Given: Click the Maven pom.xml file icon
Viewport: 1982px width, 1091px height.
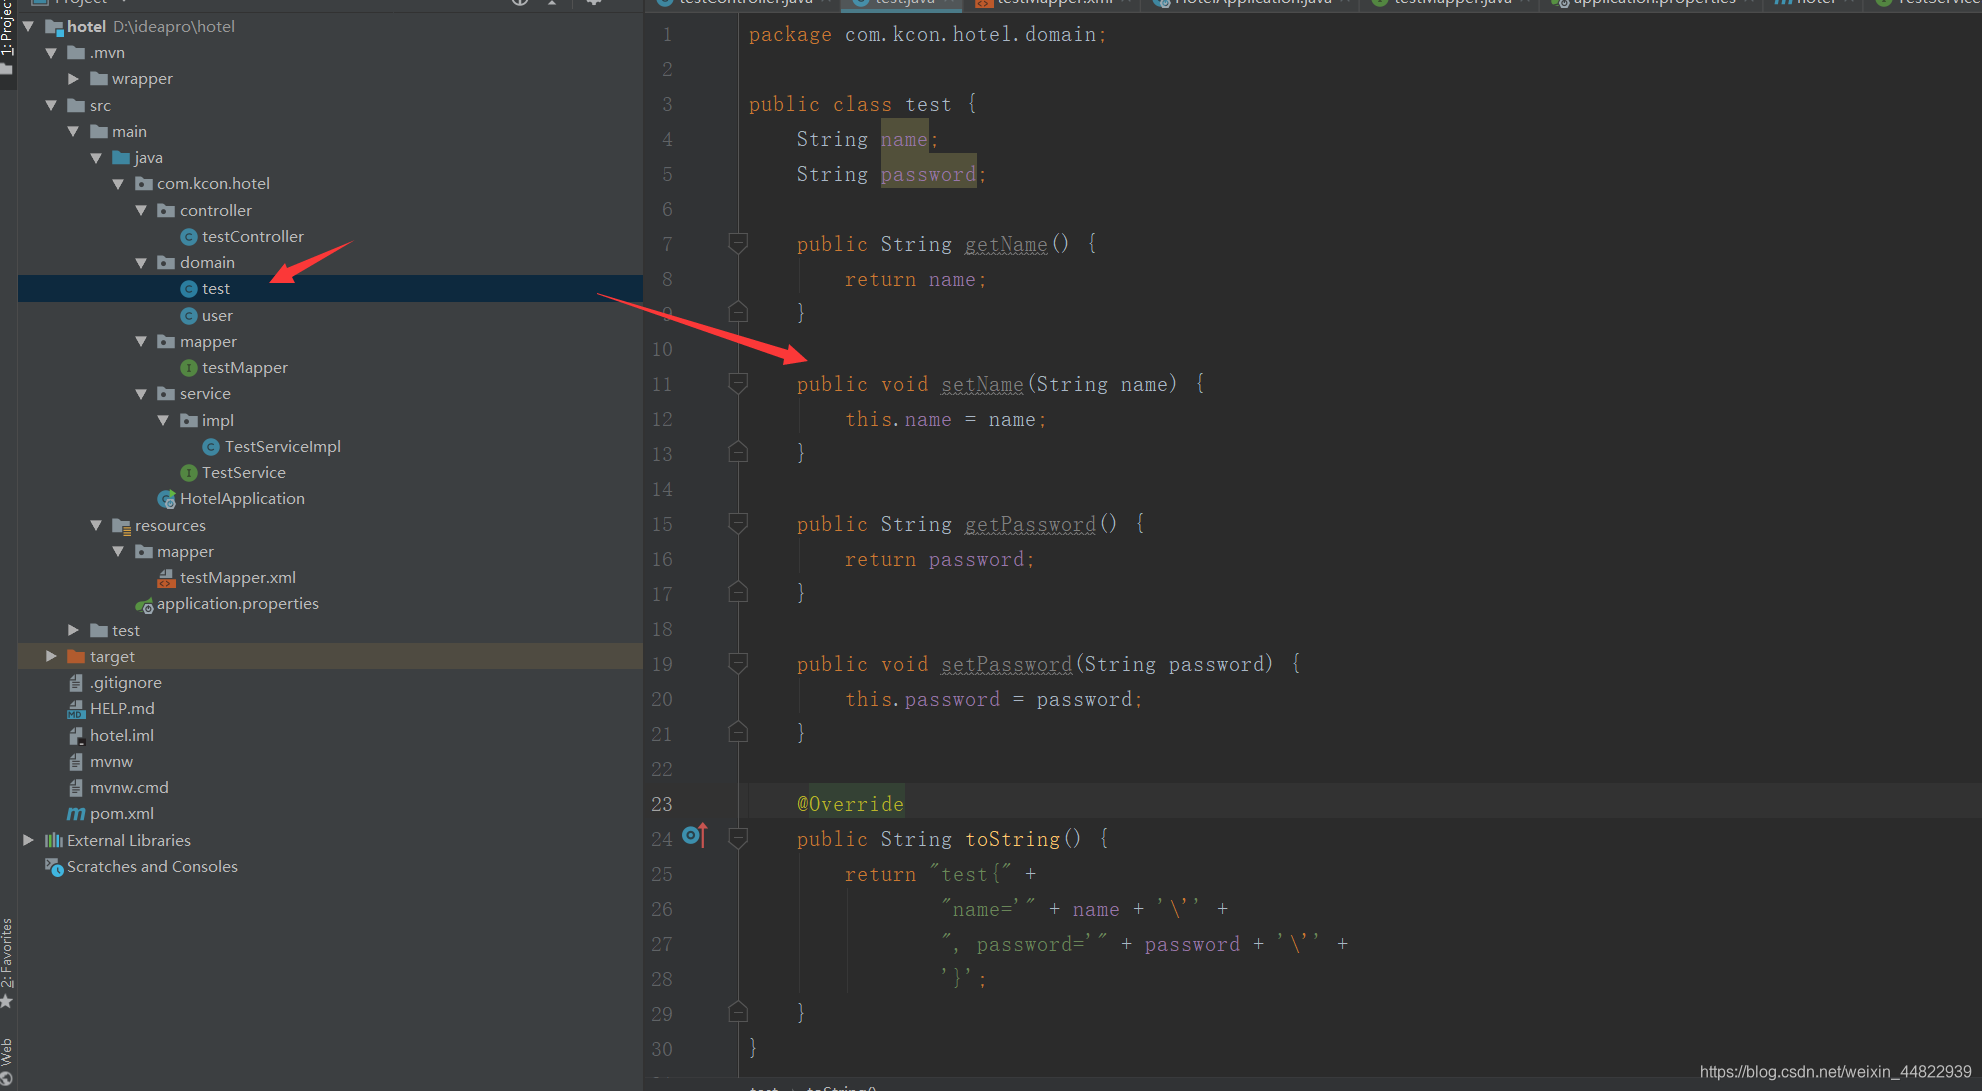Looking at the screenshot, I should coord(76,814).
